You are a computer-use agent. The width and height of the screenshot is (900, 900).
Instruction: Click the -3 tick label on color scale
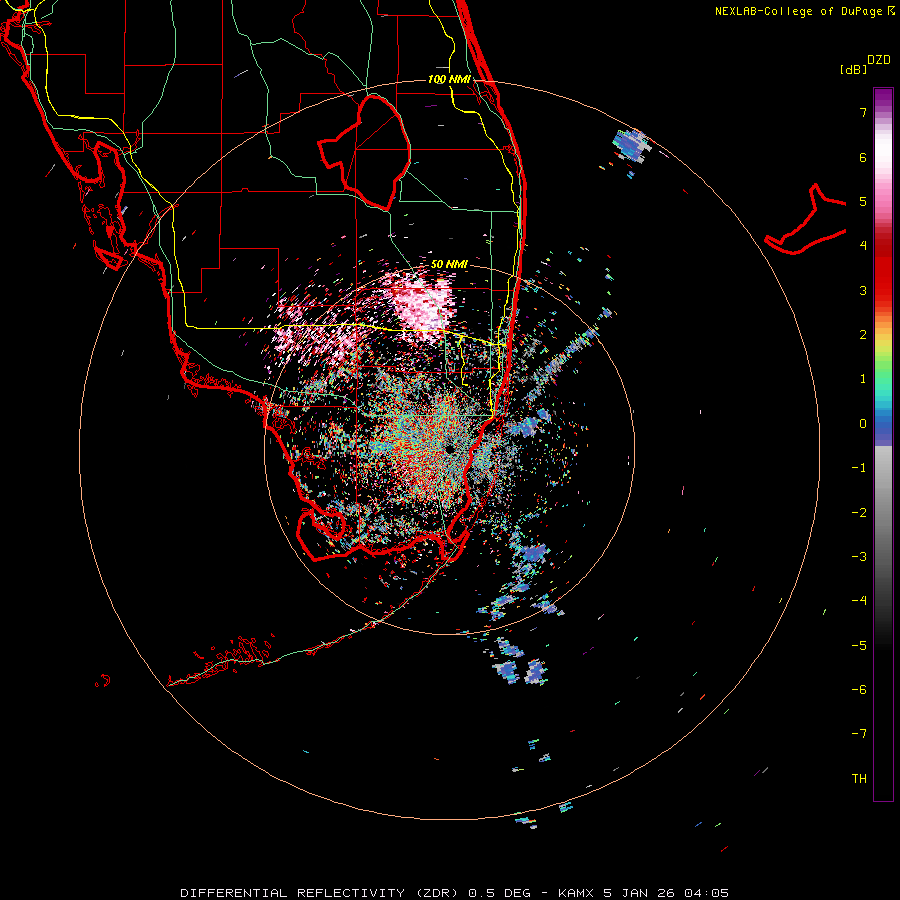[859, 557]
